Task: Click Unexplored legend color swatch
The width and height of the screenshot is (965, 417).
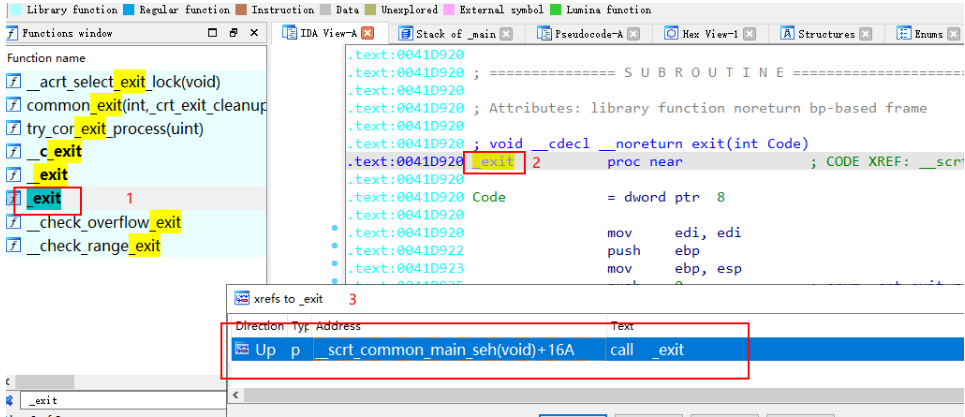Action: (x=370, y=10)
